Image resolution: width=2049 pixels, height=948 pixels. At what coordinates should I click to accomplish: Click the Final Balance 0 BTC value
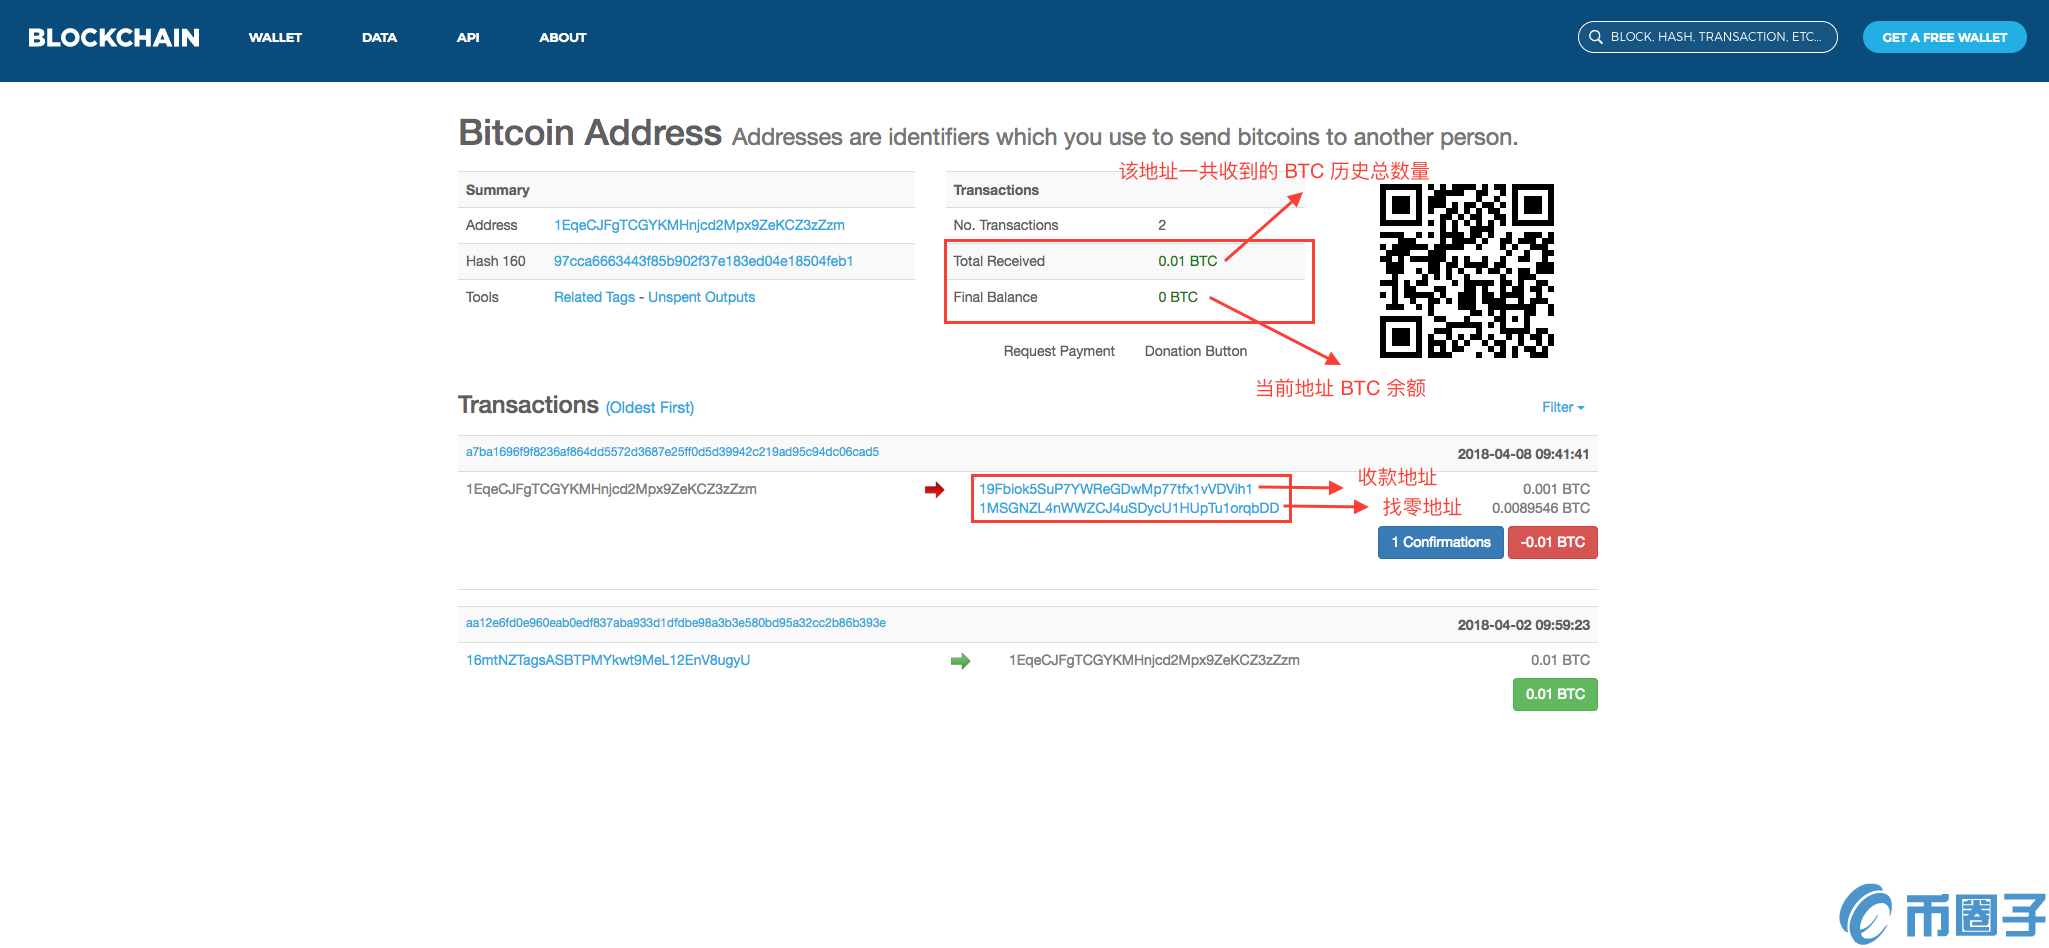pos(1178,297)
